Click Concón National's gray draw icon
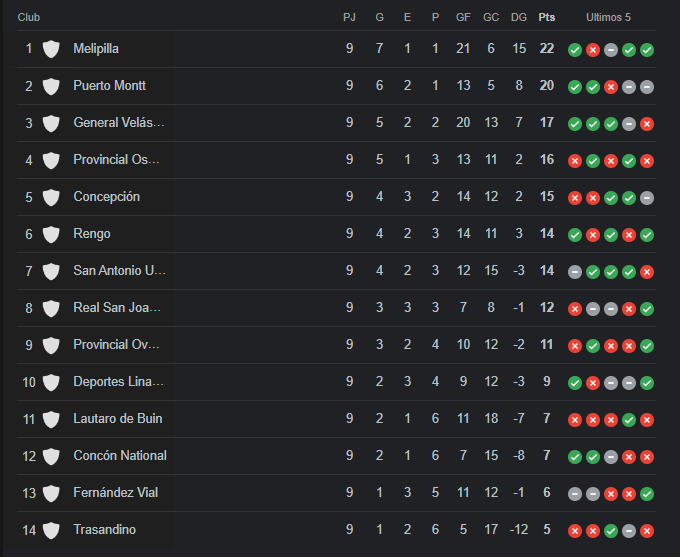Screen dimensions: 680x557 611,457
